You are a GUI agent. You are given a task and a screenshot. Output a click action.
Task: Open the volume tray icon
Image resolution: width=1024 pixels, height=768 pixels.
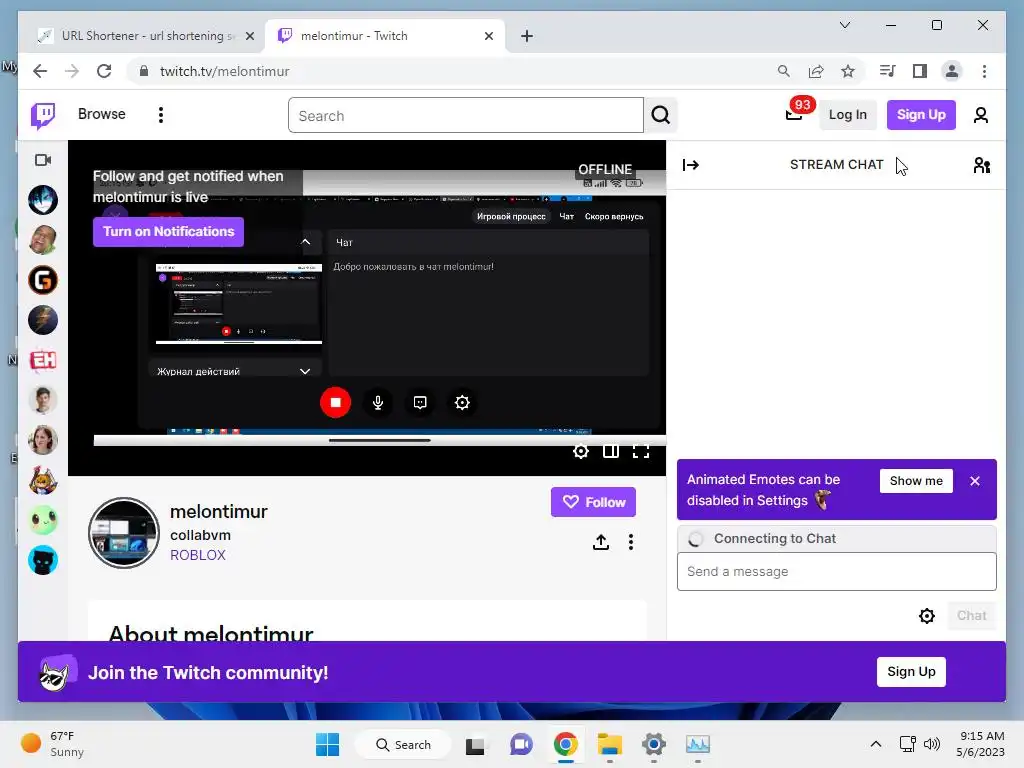(932, 744)
